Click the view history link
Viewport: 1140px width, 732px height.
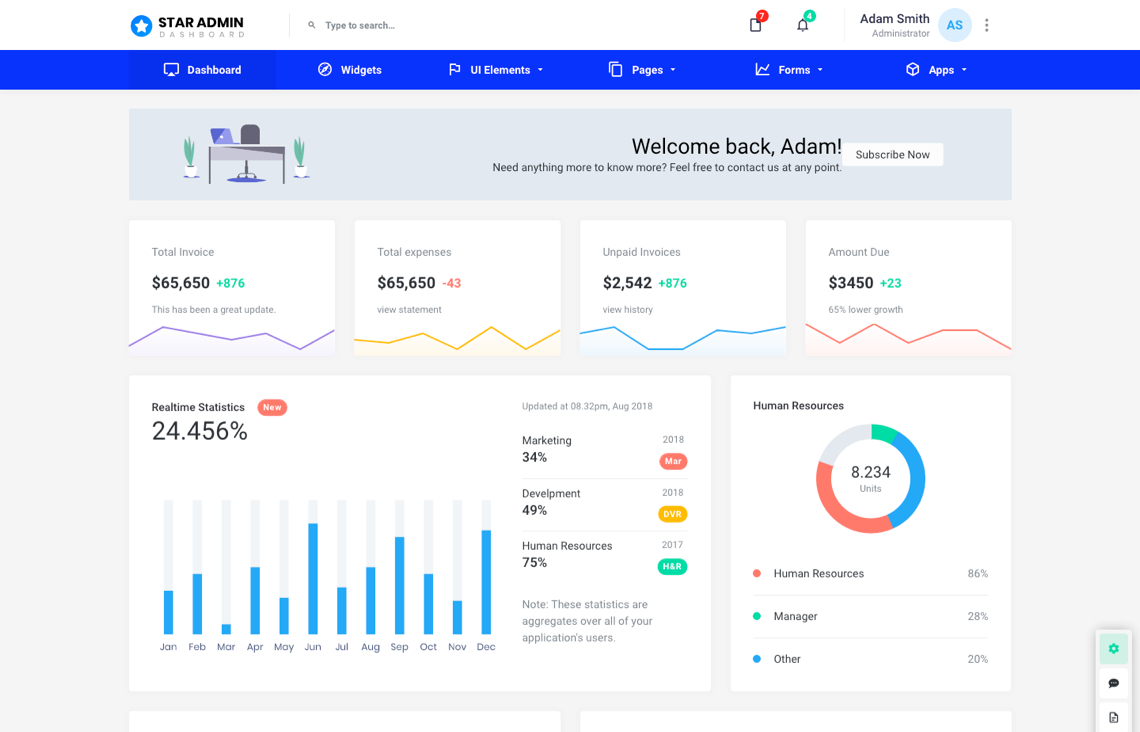(x=627, y=310)
